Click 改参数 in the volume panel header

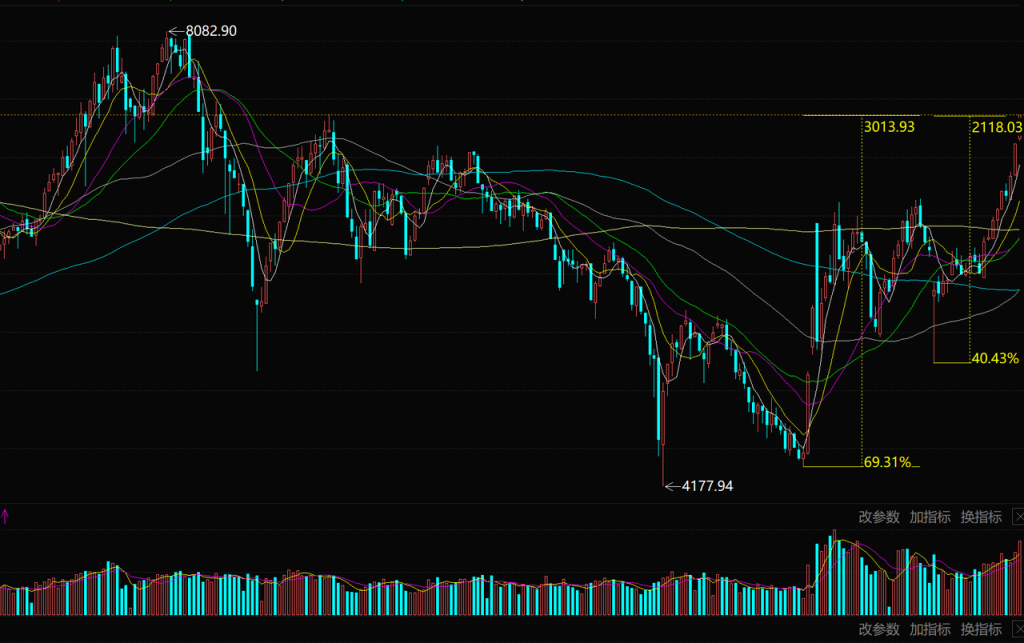pyautogui.click(x=879, y=517)
